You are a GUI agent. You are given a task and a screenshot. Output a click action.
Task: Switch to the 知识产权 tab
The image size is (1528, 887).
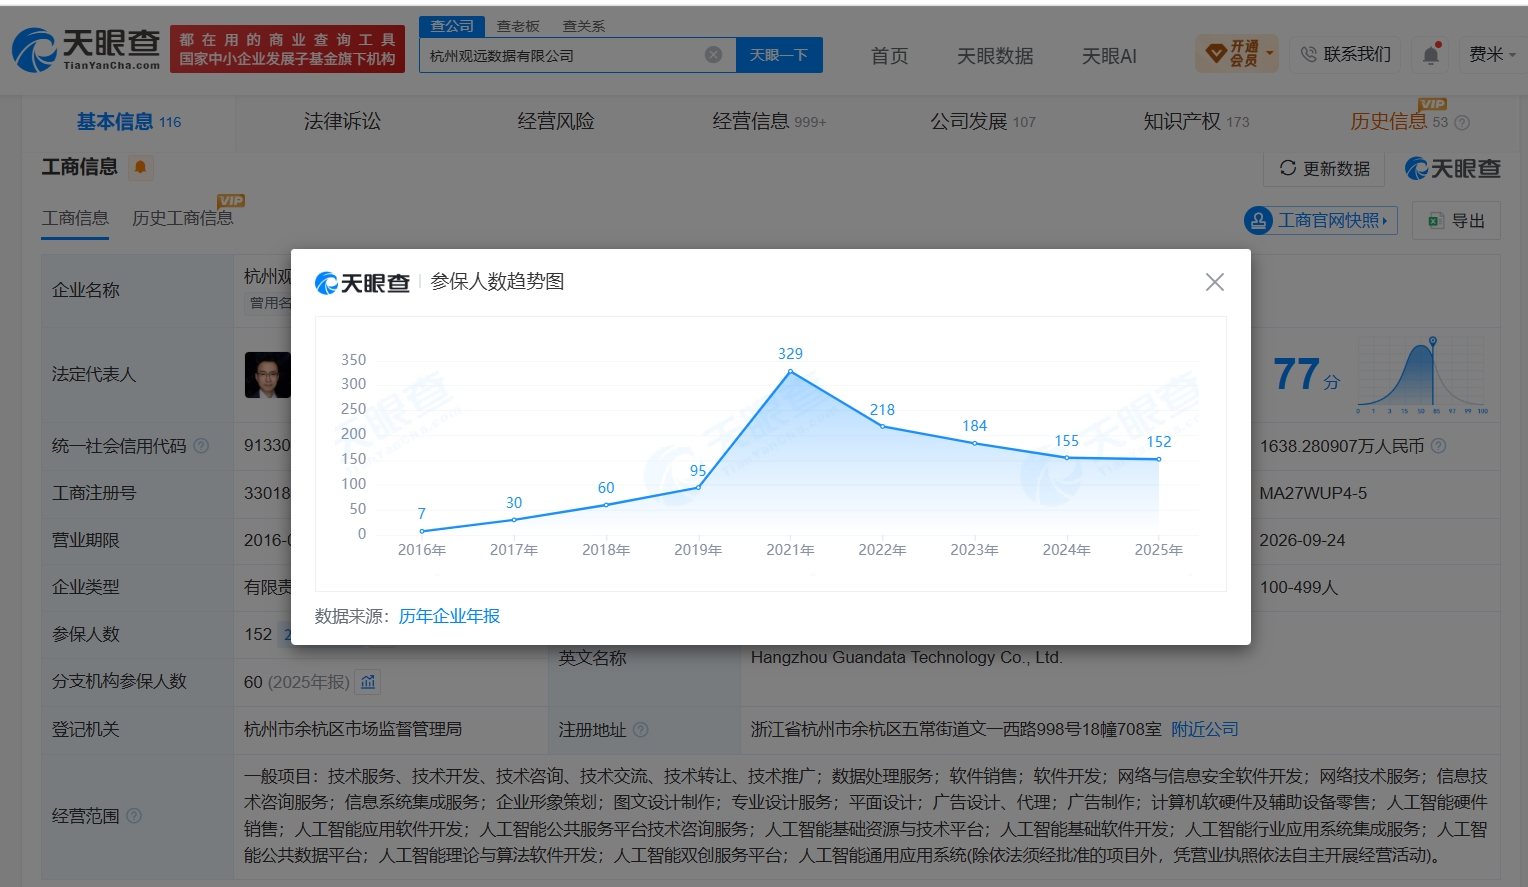1196,122
